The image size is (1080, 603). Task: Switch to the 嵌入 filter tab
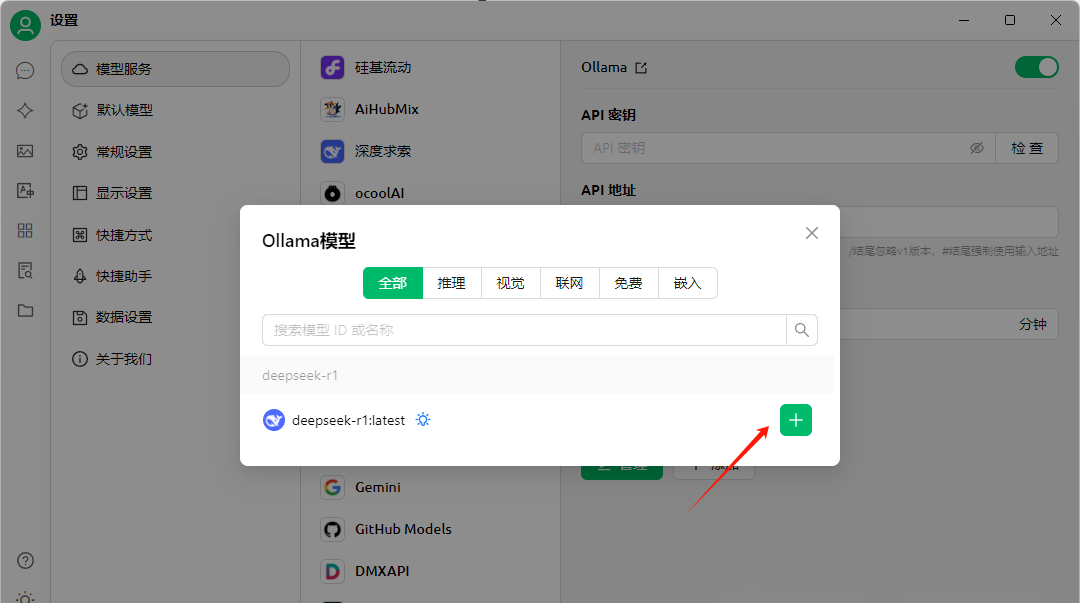point(687,283)
